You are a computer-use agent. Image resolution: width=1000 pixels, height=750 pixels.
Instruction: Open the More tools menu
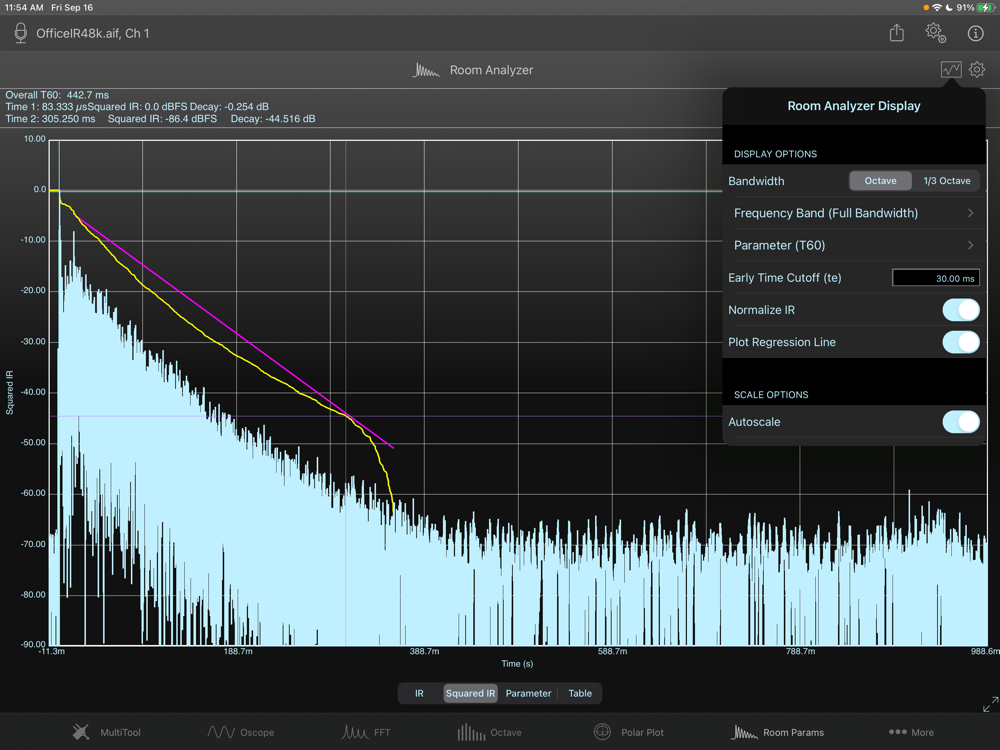point(911,732)
